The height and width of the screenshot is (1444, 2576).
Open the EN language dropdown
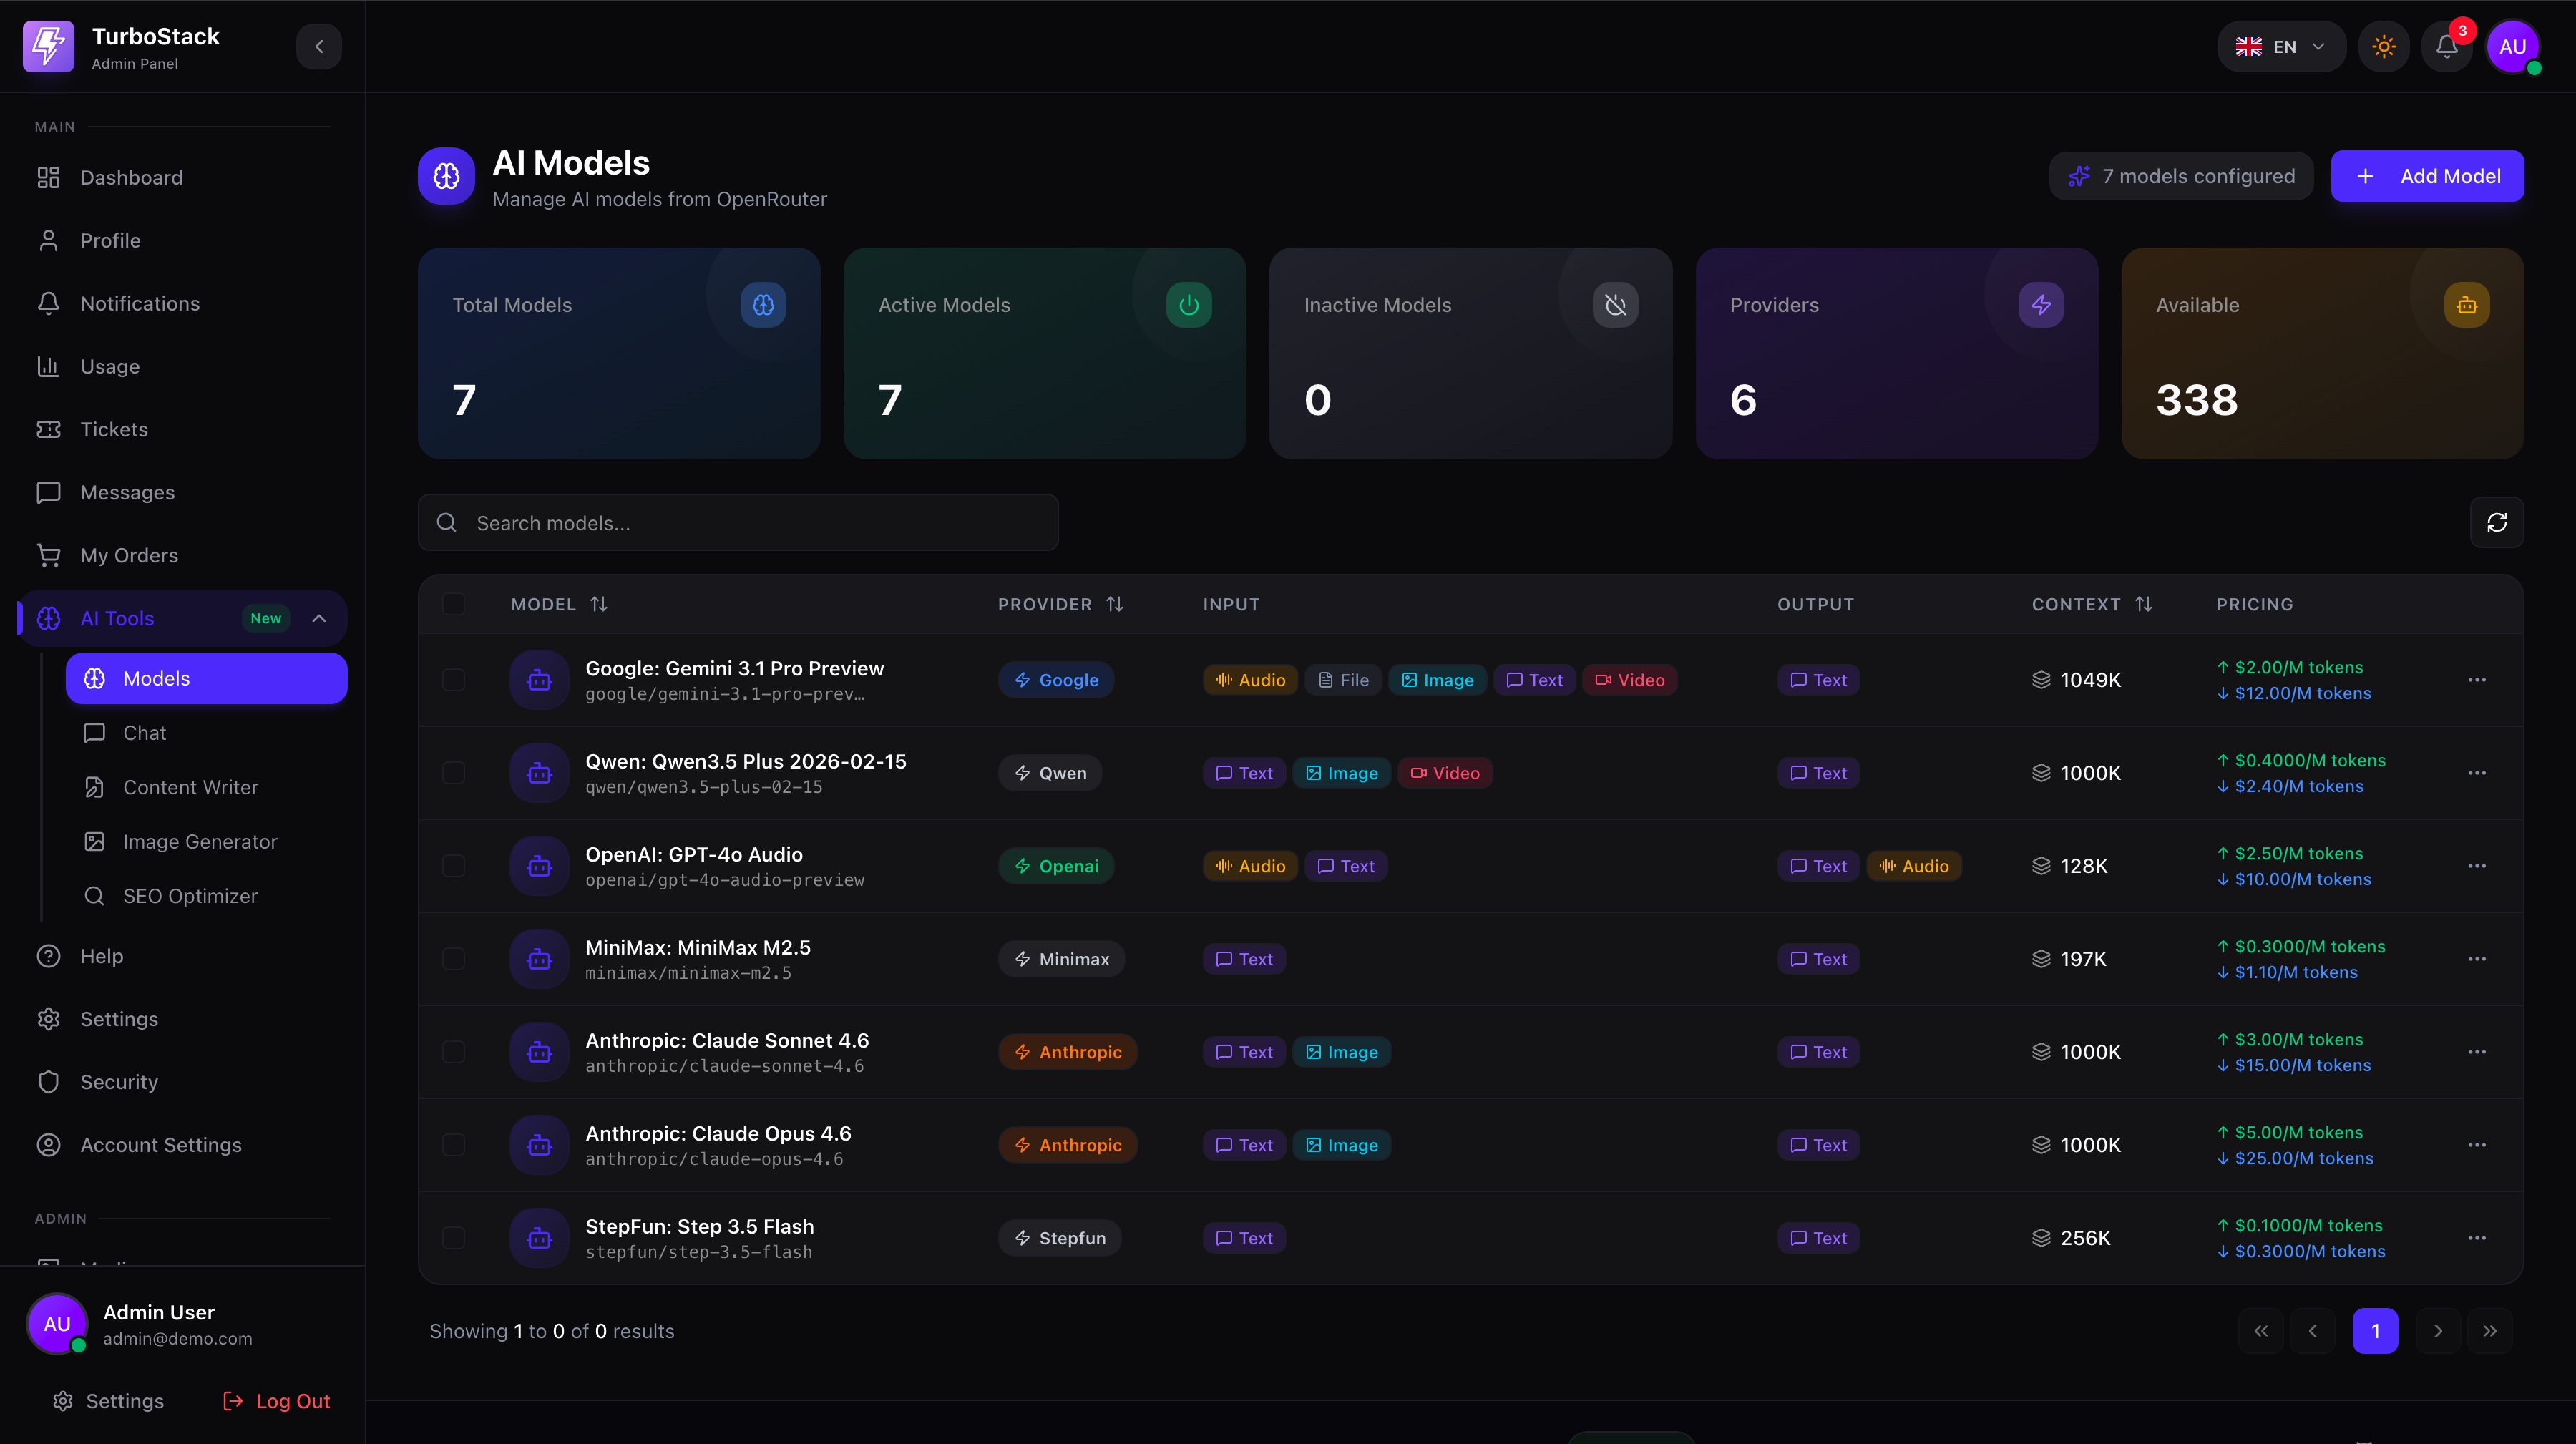[2280, 47]
